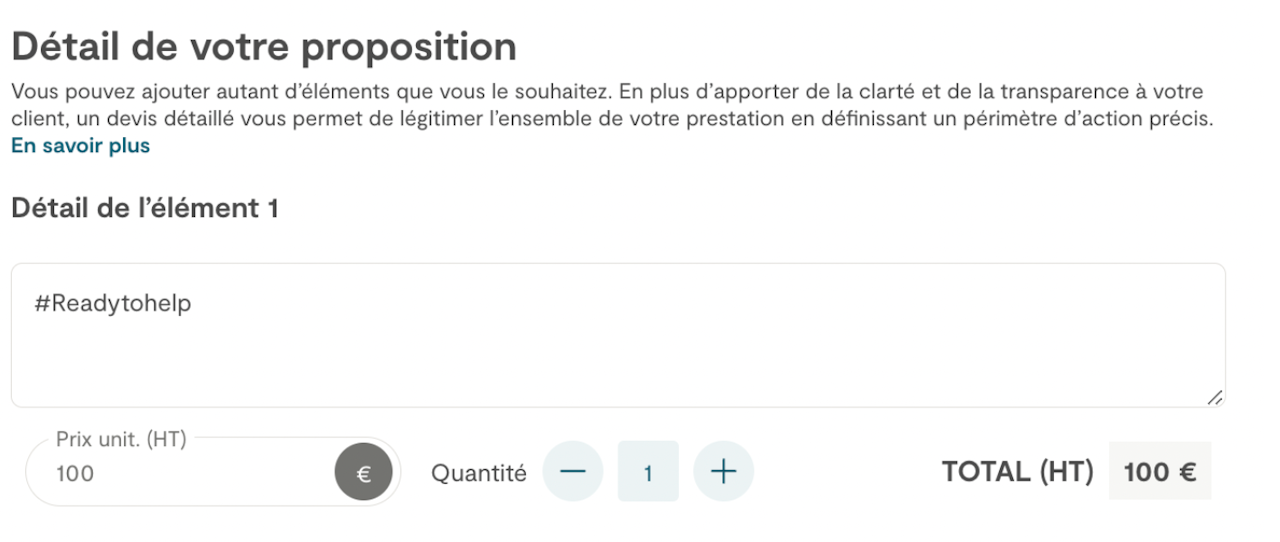Select the "Prix unit. (HT)" floating label
The width and height of the screenshot is (1280, 542).
[121, 439]
